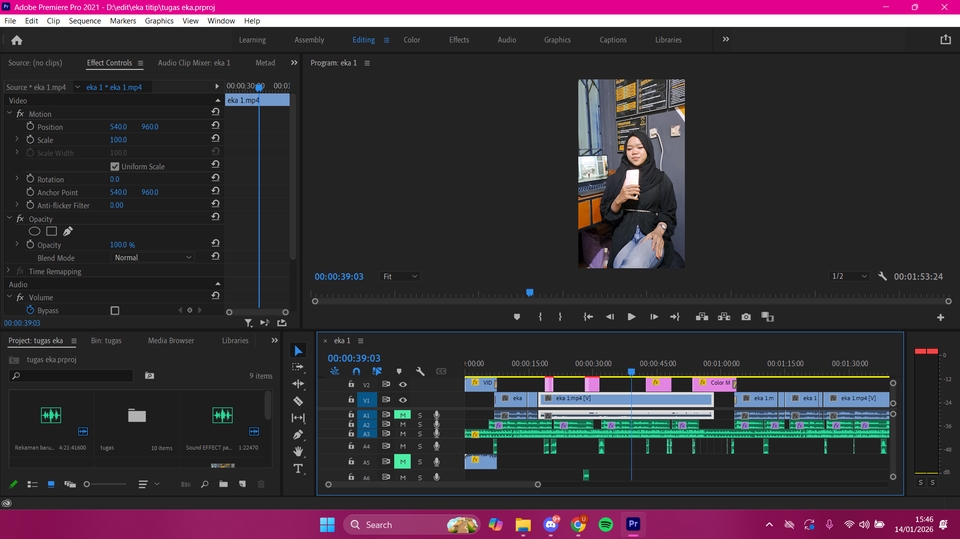Screen dimensions: 960x539
Task: Switch to Audio Clip Mixer tab
Action: click(x=194, y=63)
